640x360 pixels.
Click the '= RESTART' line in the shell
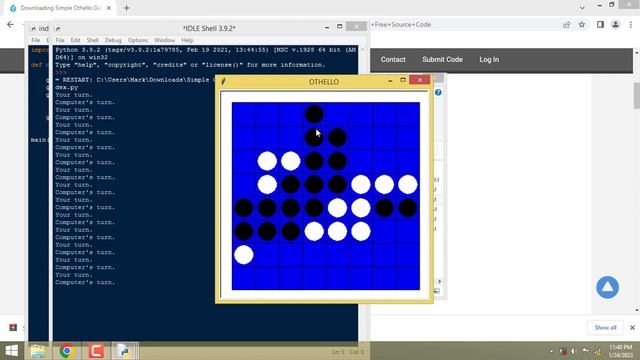click(x=134, y=80)
